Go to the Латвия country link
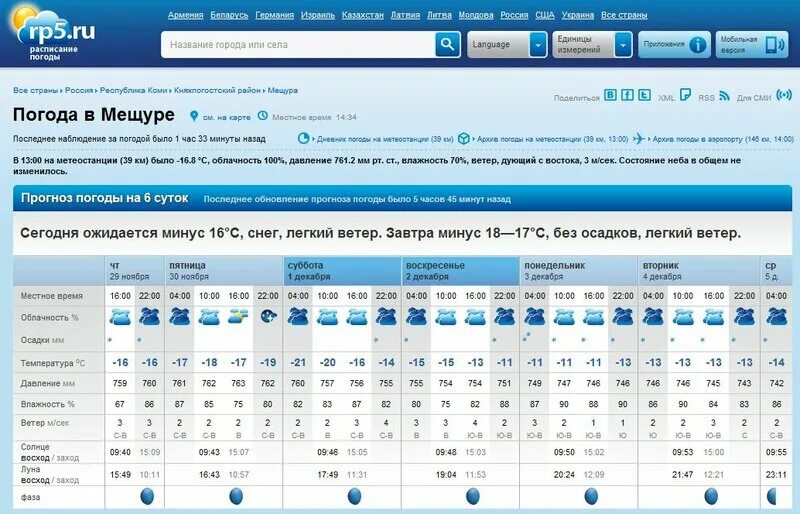800x514 pixels. click(x=405, y=15)
